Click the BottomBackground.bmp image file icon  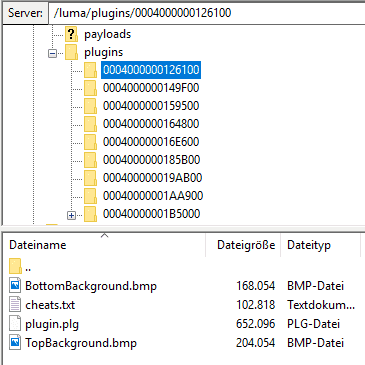click(15, 286)
